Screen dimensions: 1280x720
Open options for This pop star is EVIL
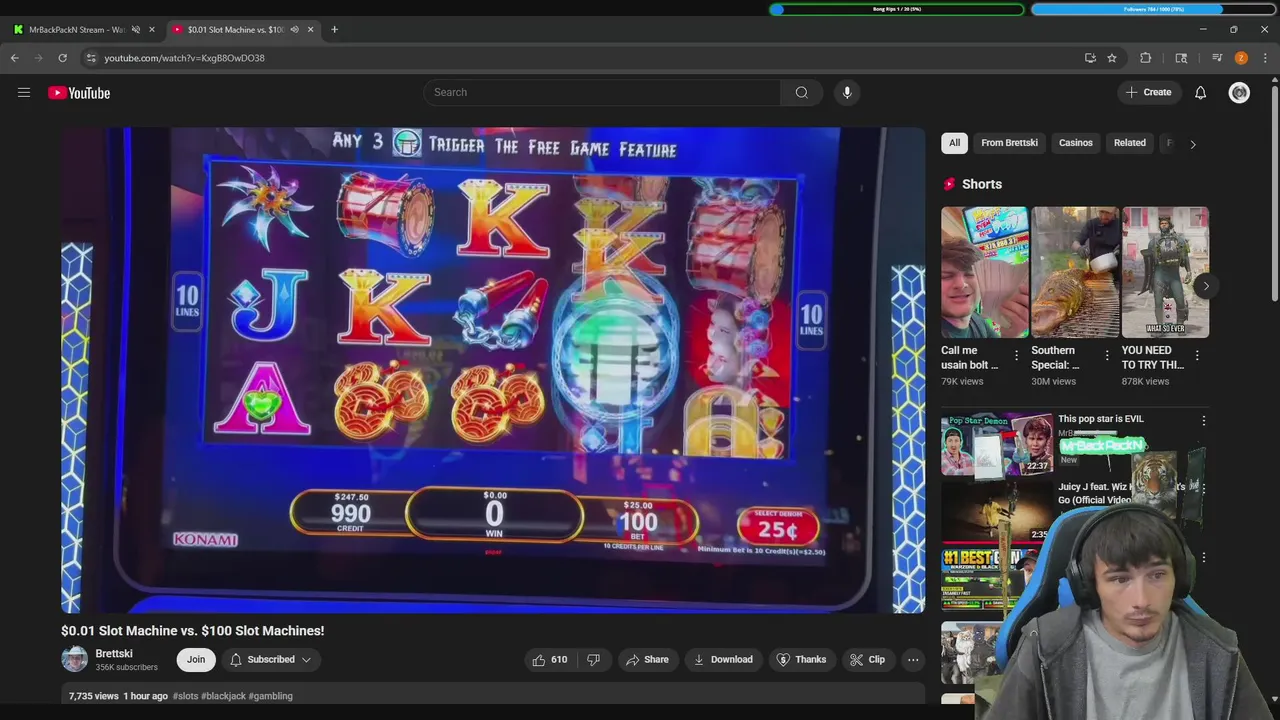pos(1203,421)
